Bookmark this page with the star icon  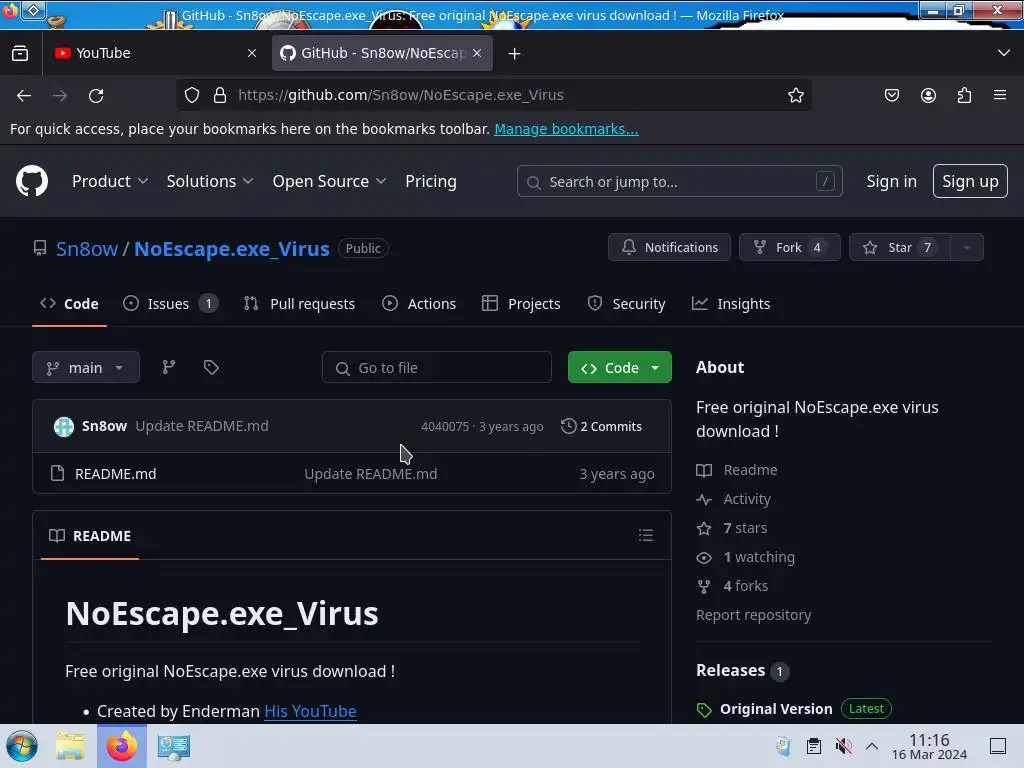795,95
